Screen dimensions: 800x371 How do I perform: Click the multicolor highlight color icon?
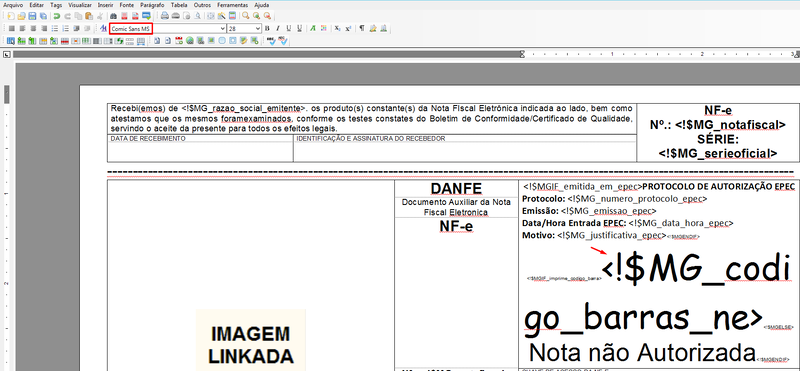click(x=323, y=28)
